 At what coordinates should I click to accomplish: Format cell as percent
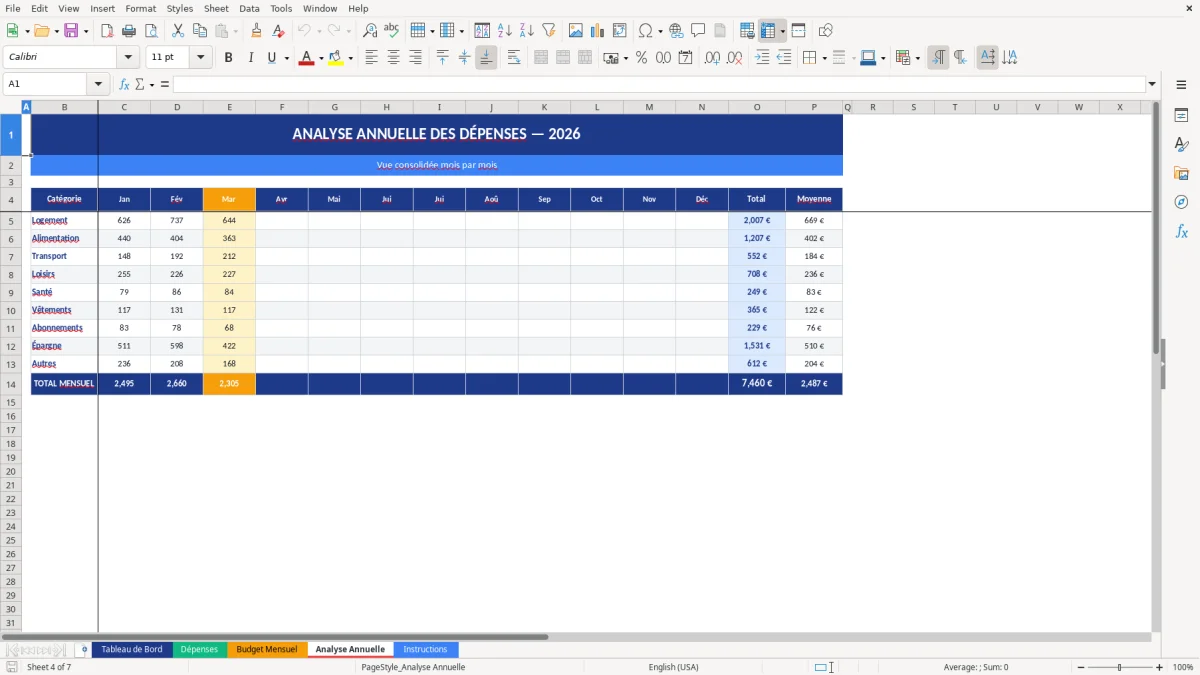pos(642,58)
